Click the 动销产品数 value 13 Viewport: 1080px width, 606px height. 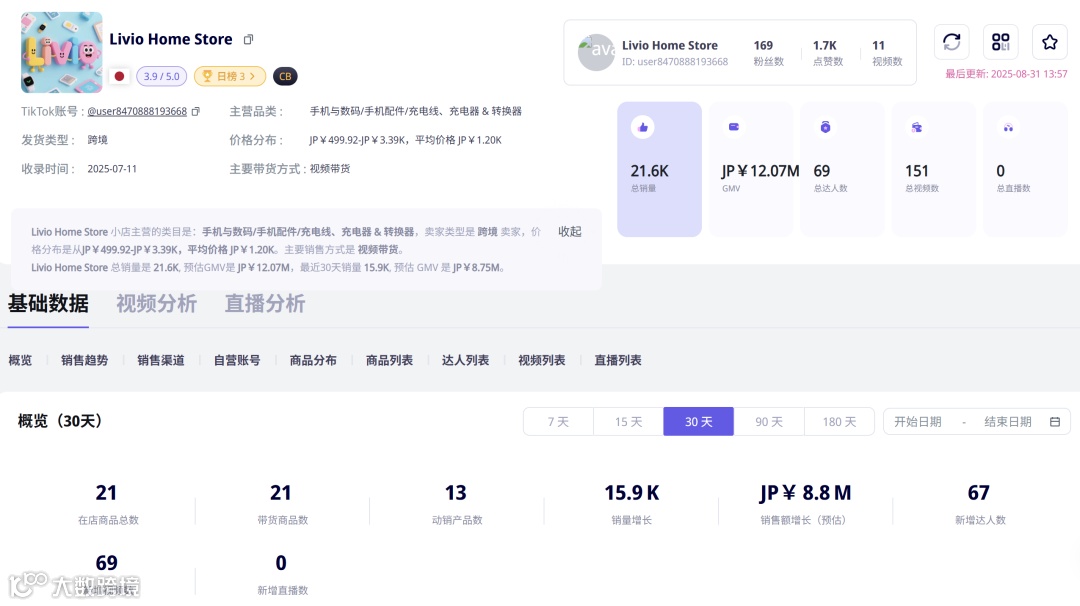[455, 492]
